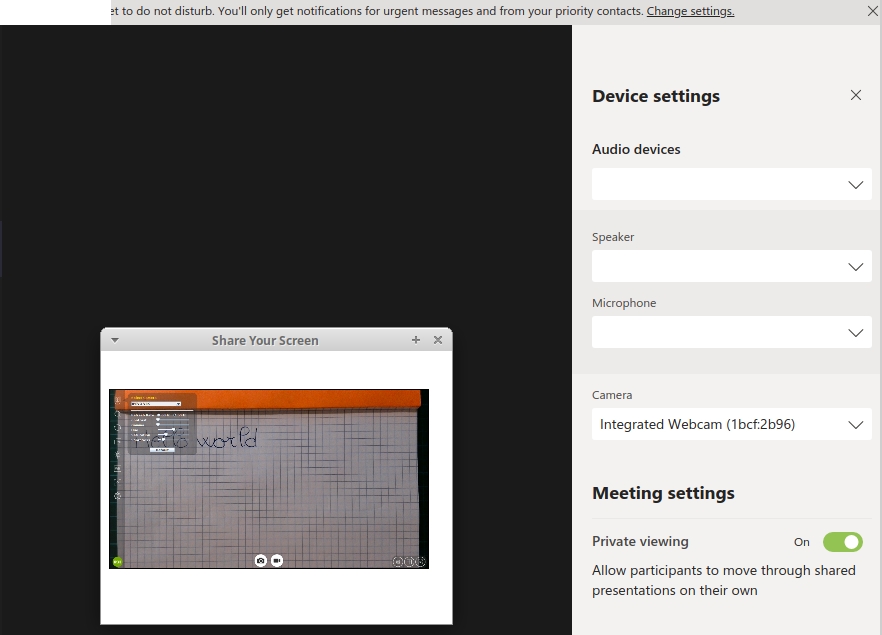
Task: Expand the Audio devices dropdown
Action: [731, 184]
